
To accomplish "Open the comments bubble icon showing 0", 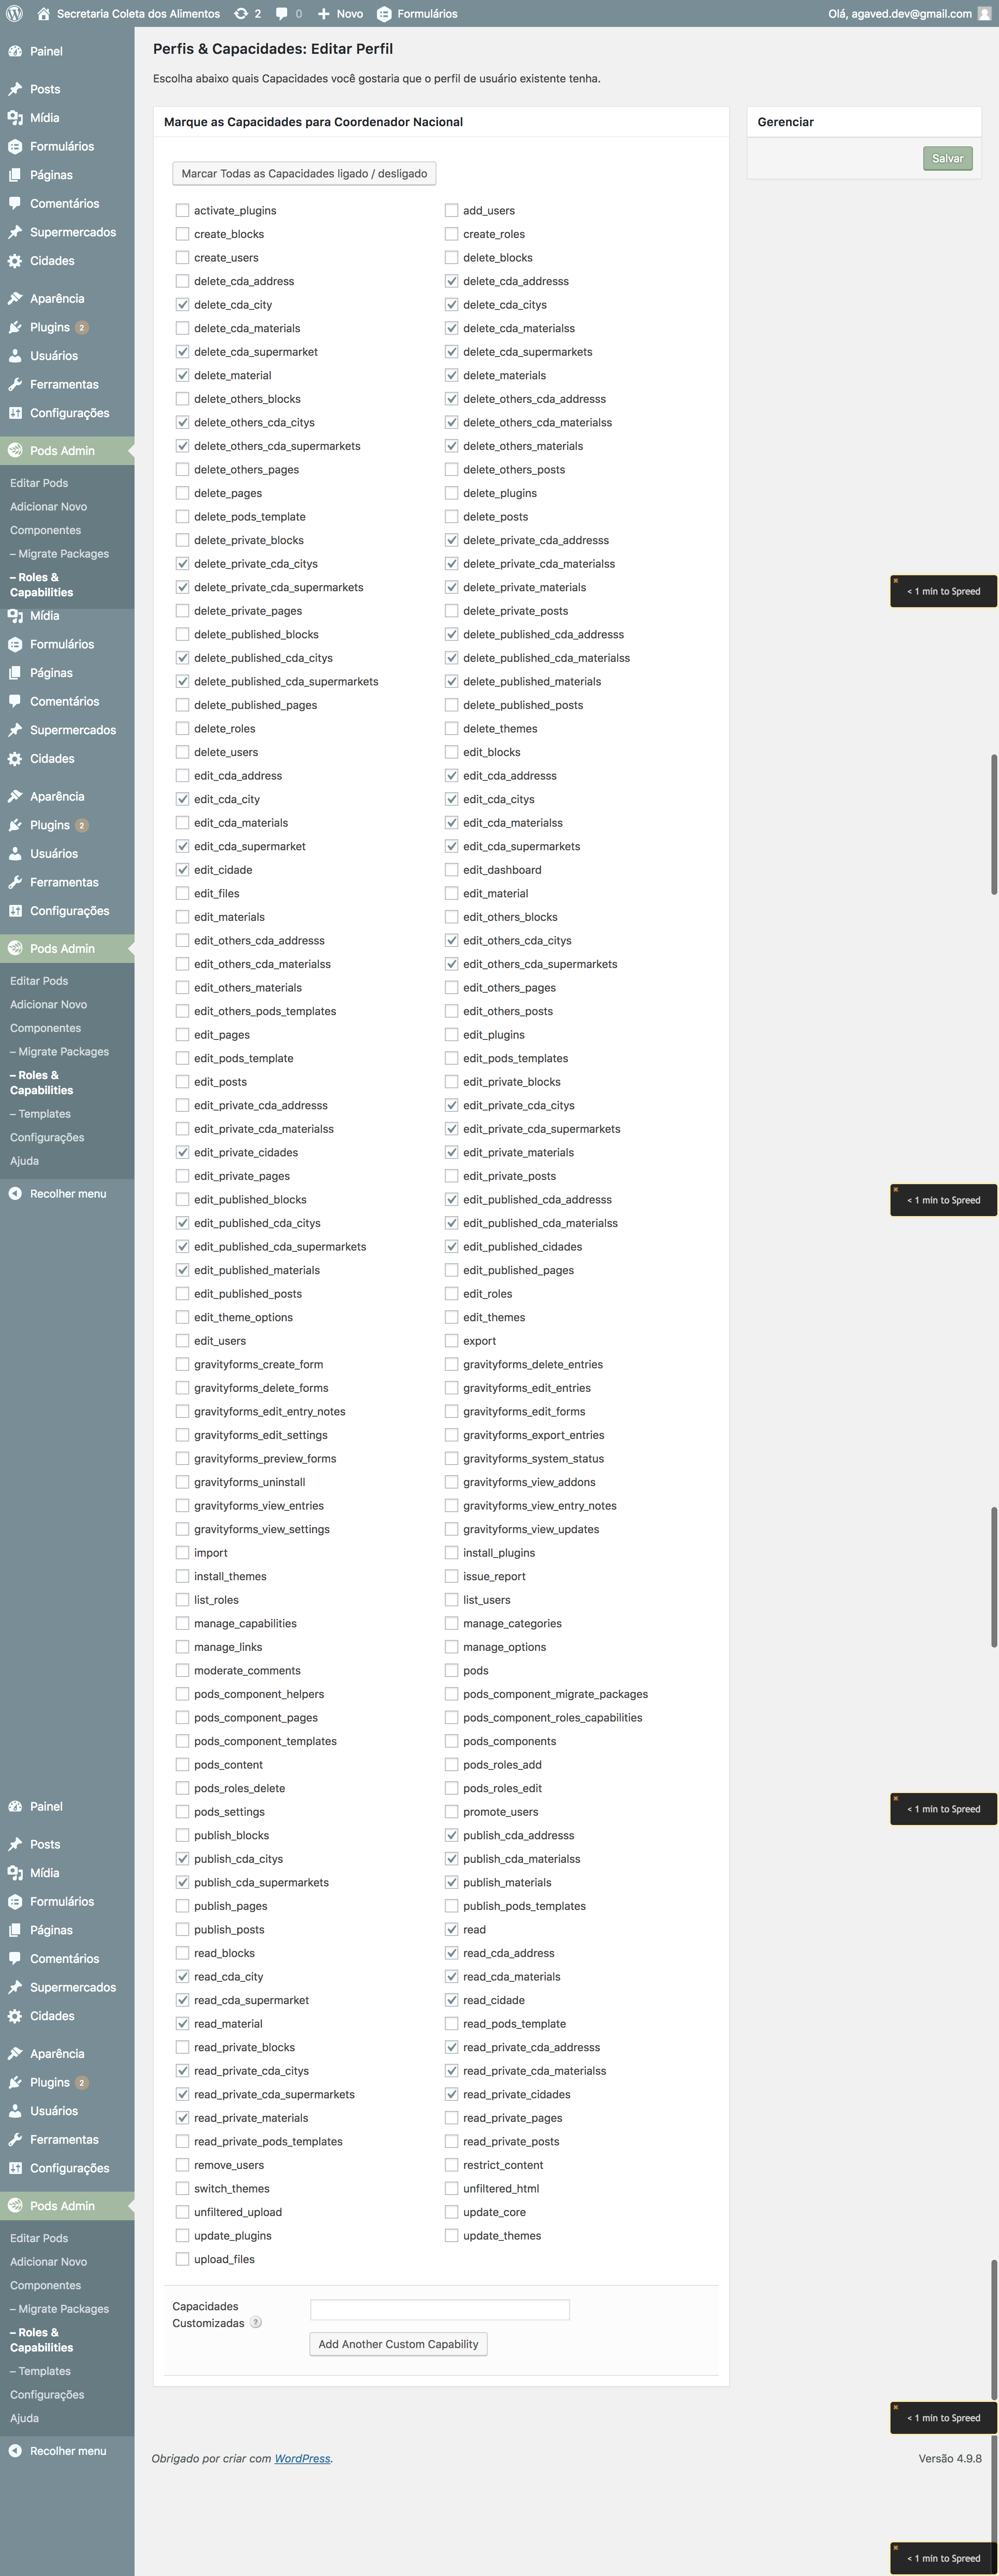I will [282, 14].
